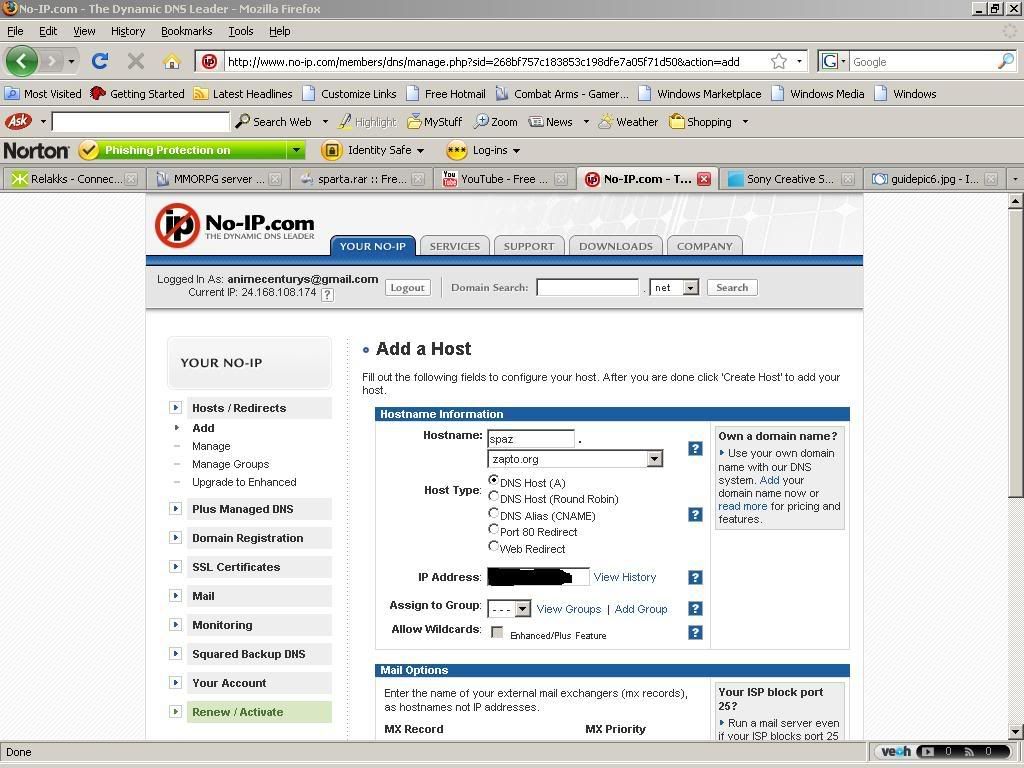Click the Ask toolbar logo

click(18, 121)
